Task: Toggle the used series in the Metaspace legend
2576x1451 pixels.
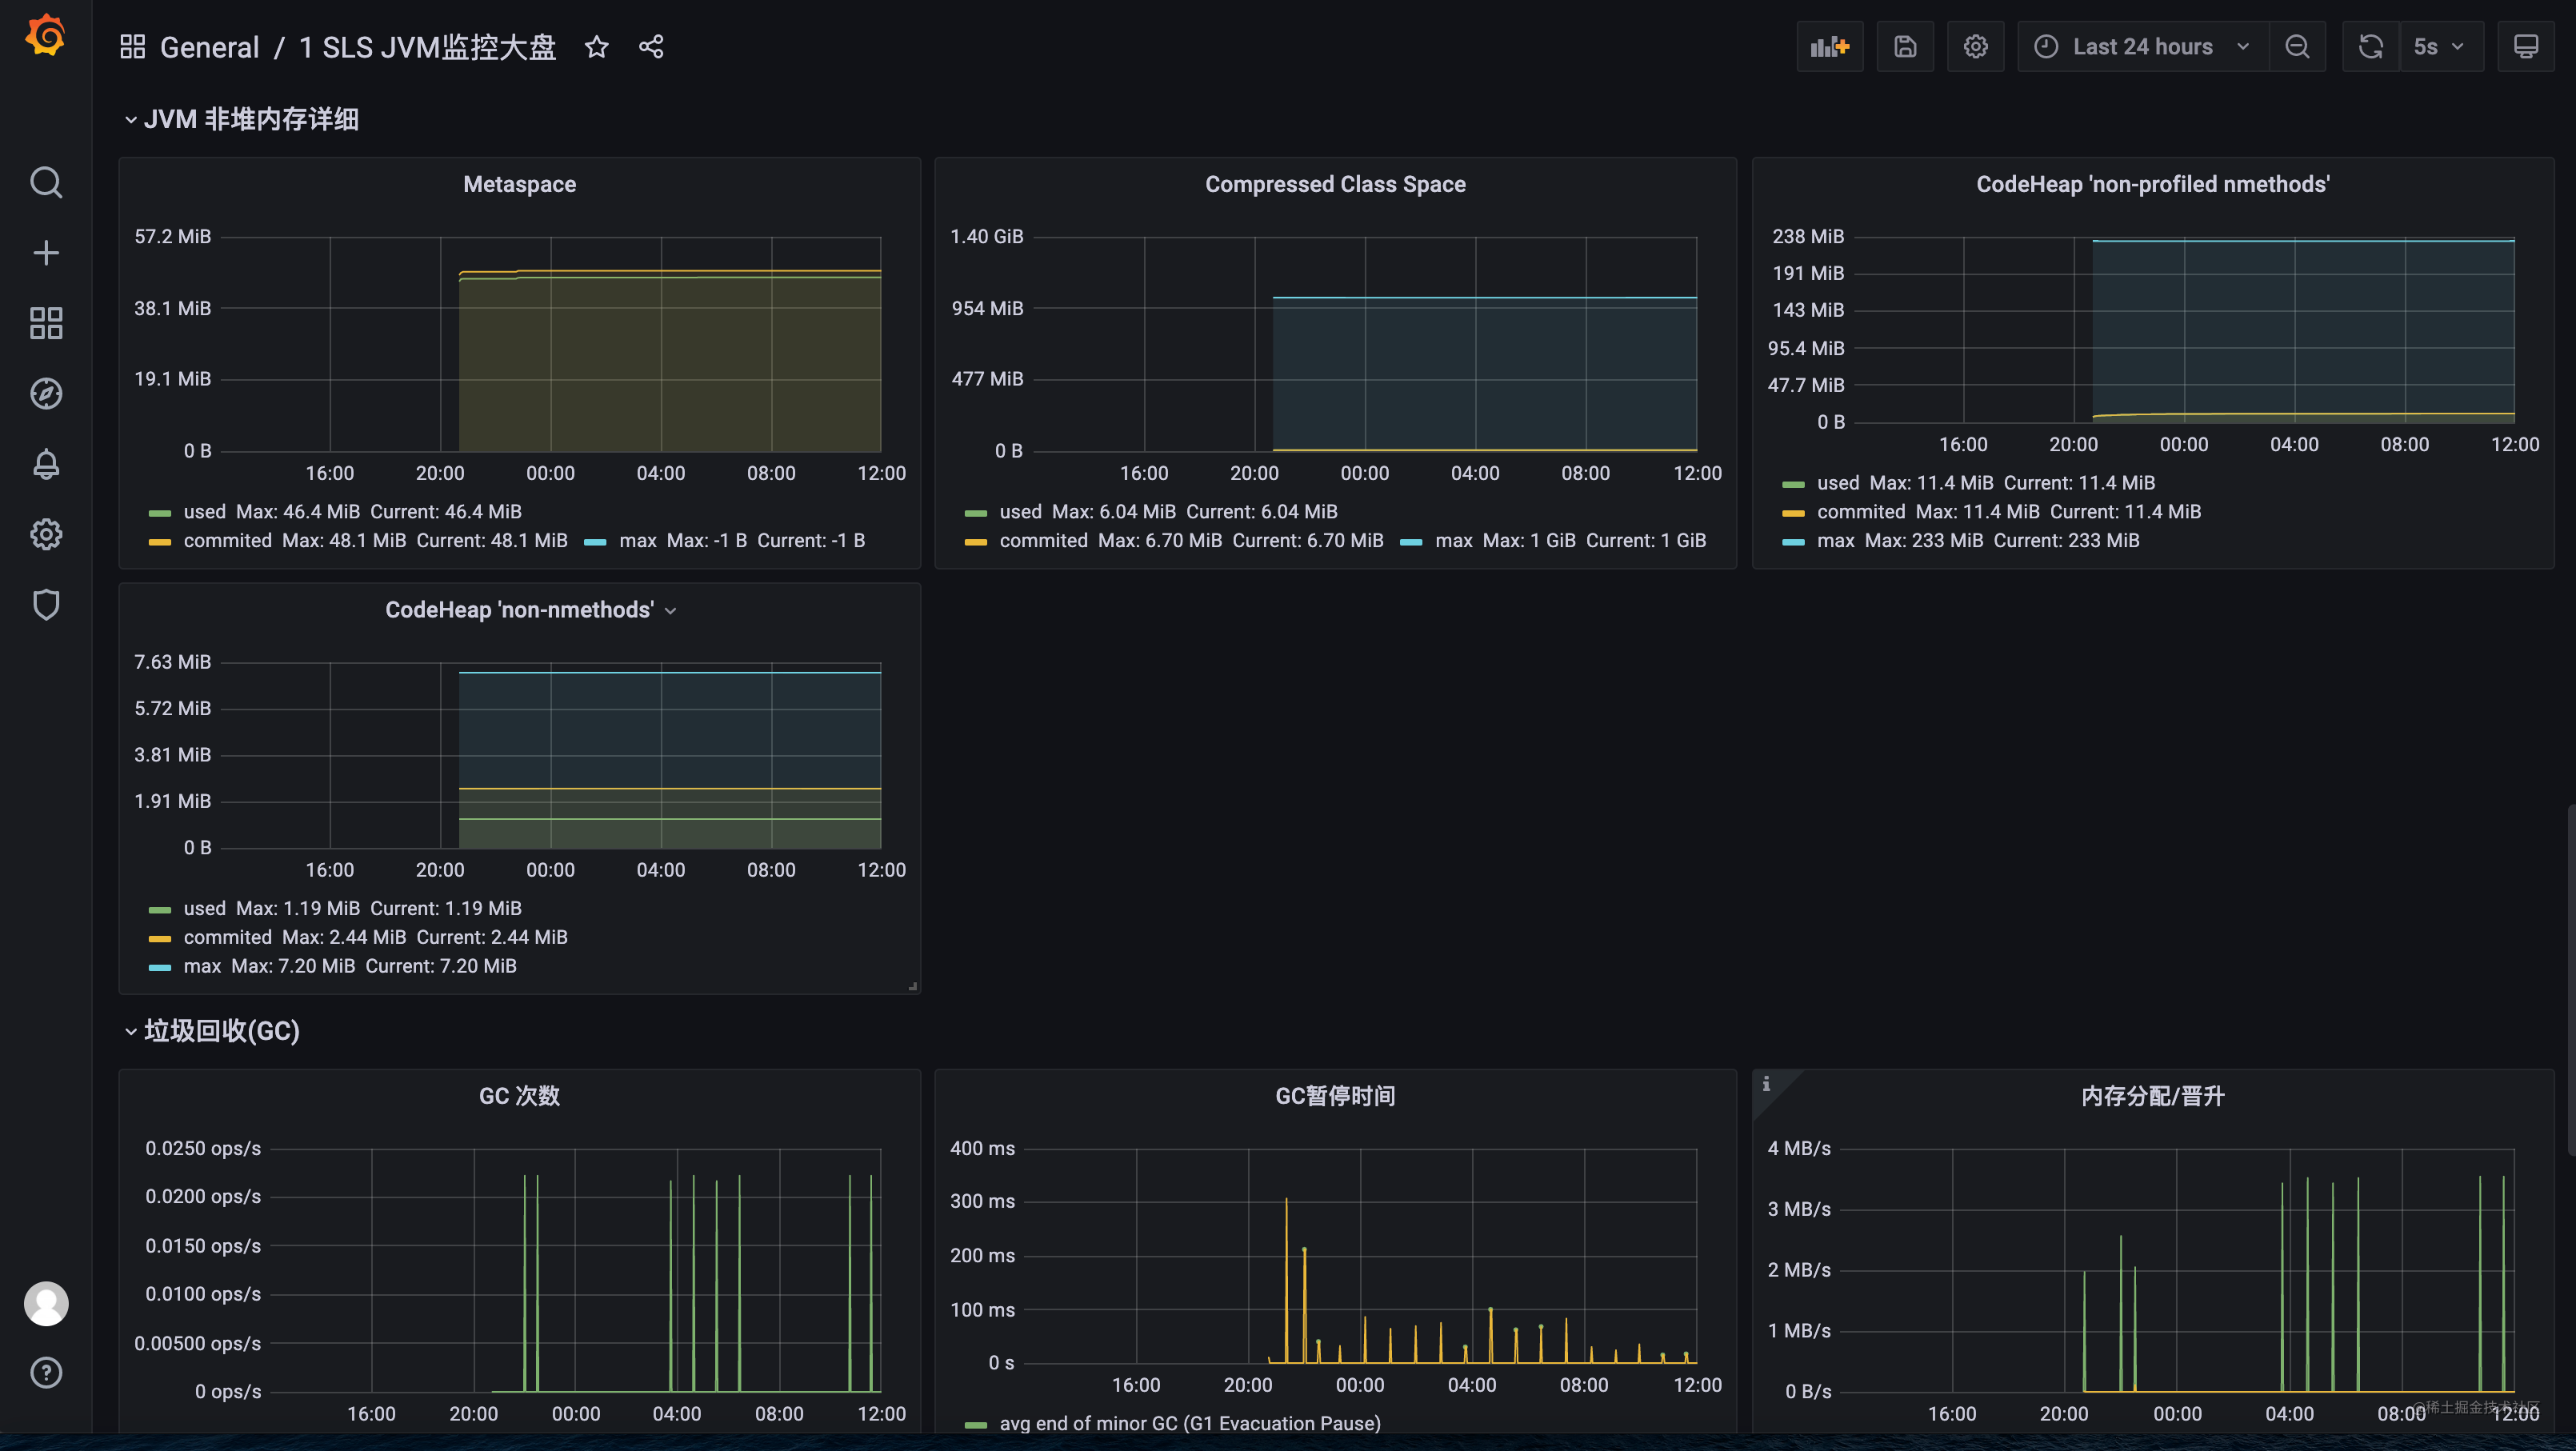Action: [x=204, y=512]
